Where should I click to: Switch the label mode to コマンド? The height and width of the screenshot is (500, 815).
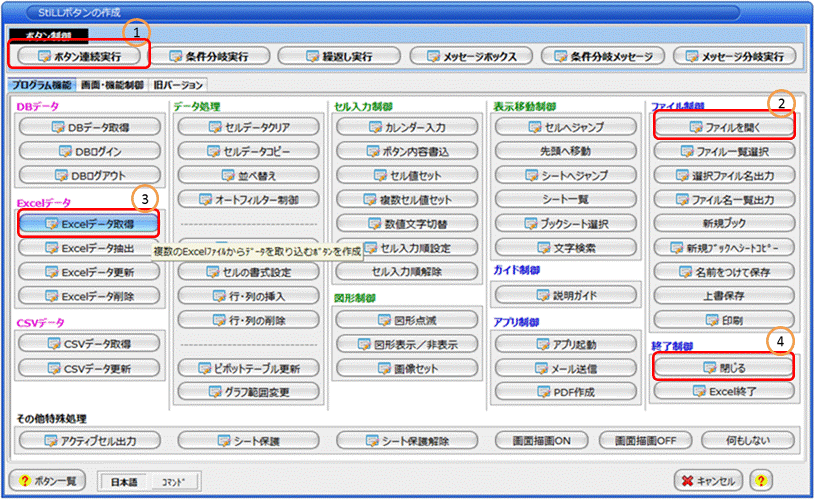tap(174, 482)
